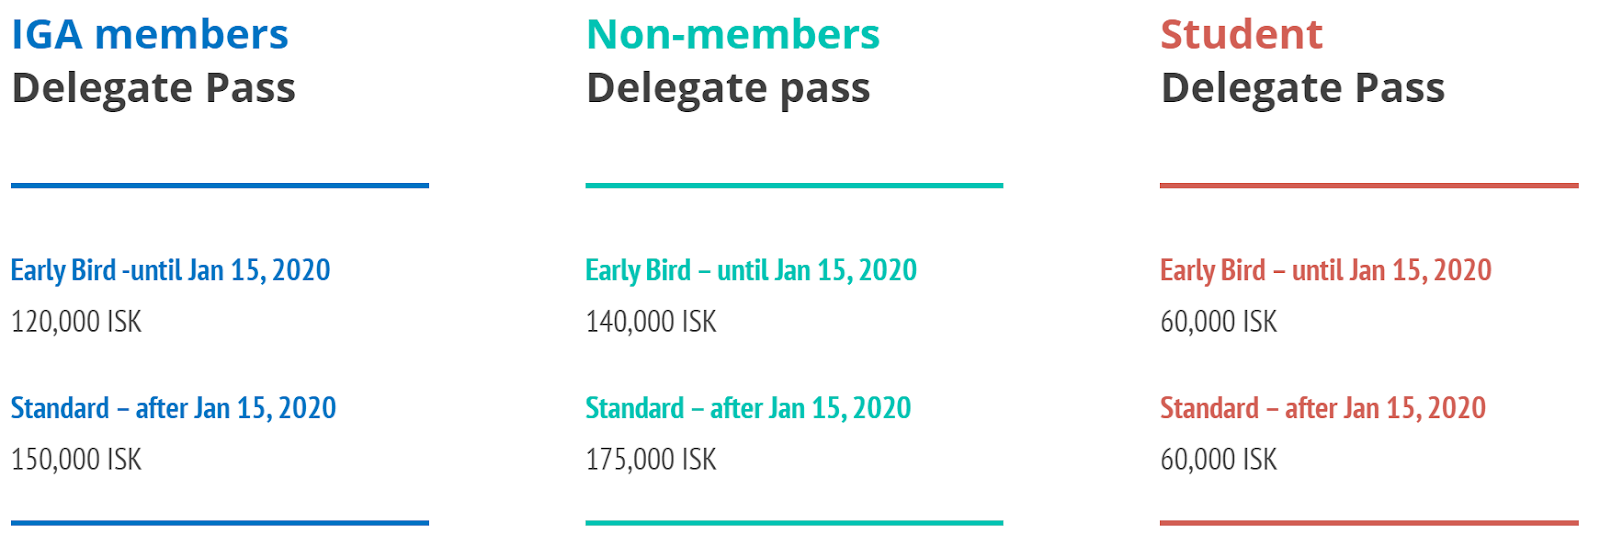Choose the red Student Standard label
Screen dimensions: 1600x546
coord(1322,408)
